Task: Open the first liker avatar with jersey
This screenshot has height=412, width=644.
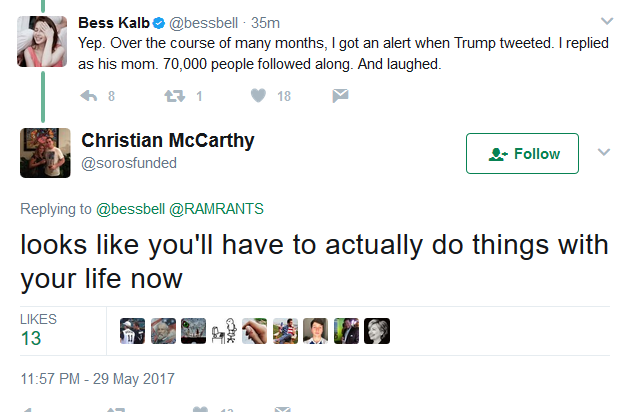Action: click(132, 331)
